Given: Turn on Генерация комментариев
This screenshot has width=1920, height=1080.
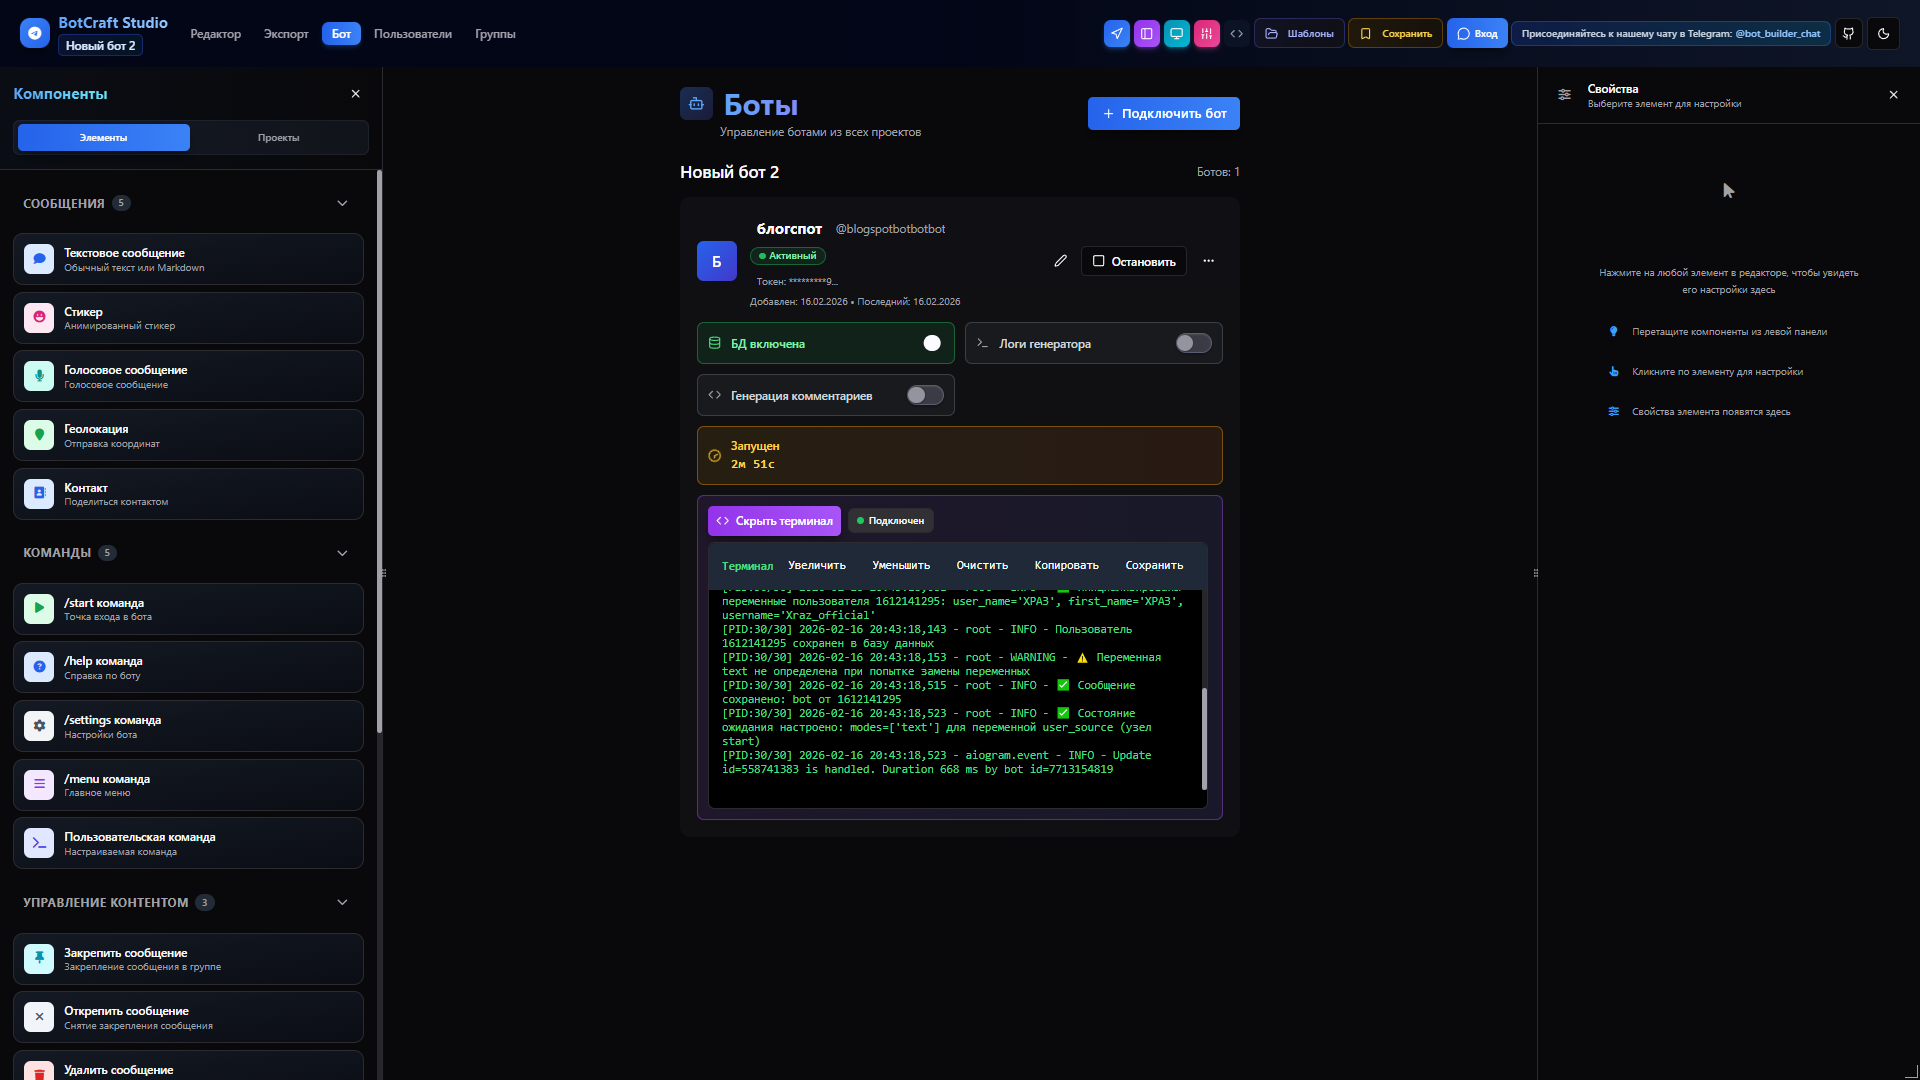Looking at the screenshot, I should point(924,395).
